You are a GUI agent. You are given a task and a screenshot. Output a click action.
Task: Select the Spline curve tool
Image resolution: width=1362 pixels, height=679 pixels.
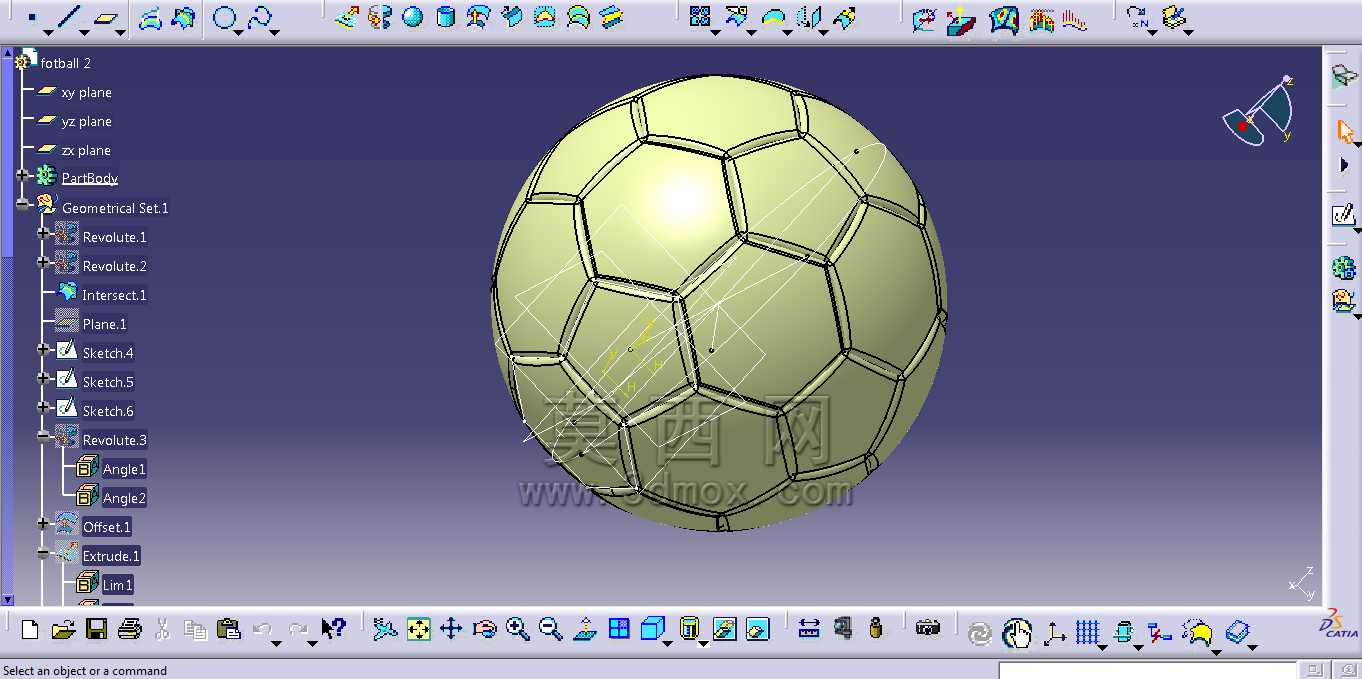point(259,17)
